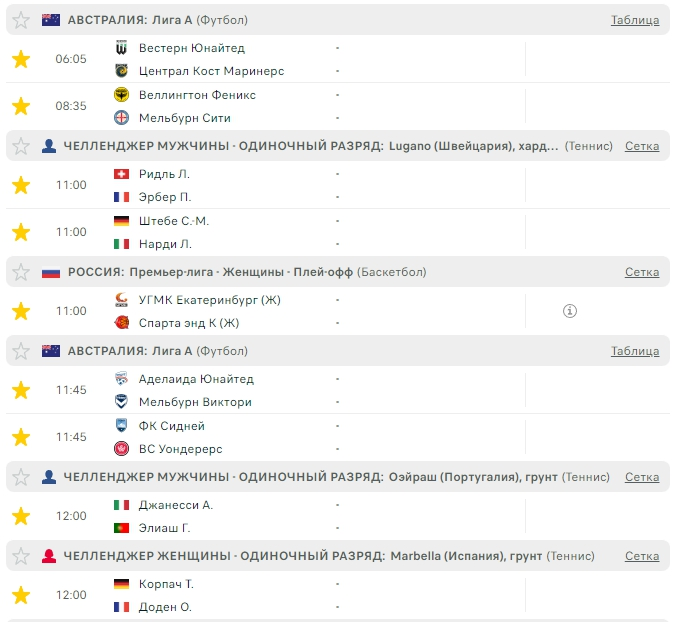Click the info icon in UGMK Ekaterinburg match row
Viewport: 680px width, 622px height.
click(570, 311)
